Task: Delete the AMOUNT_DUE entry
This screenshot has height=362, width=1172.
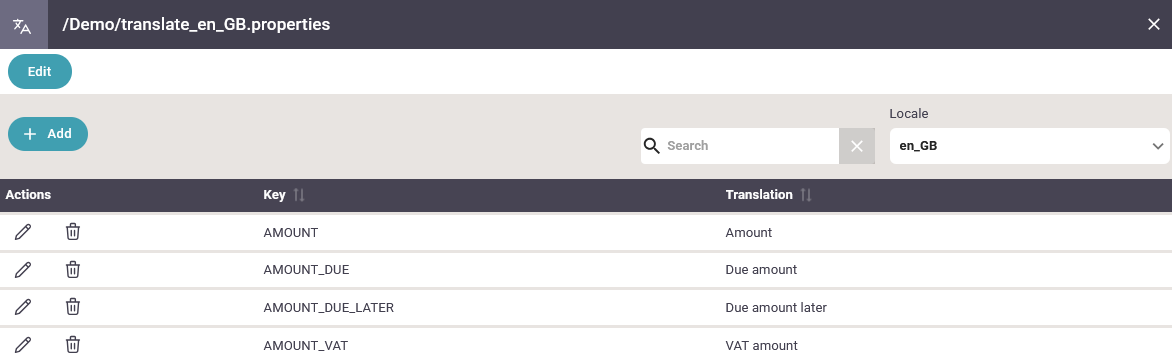Action: point(73,269)
